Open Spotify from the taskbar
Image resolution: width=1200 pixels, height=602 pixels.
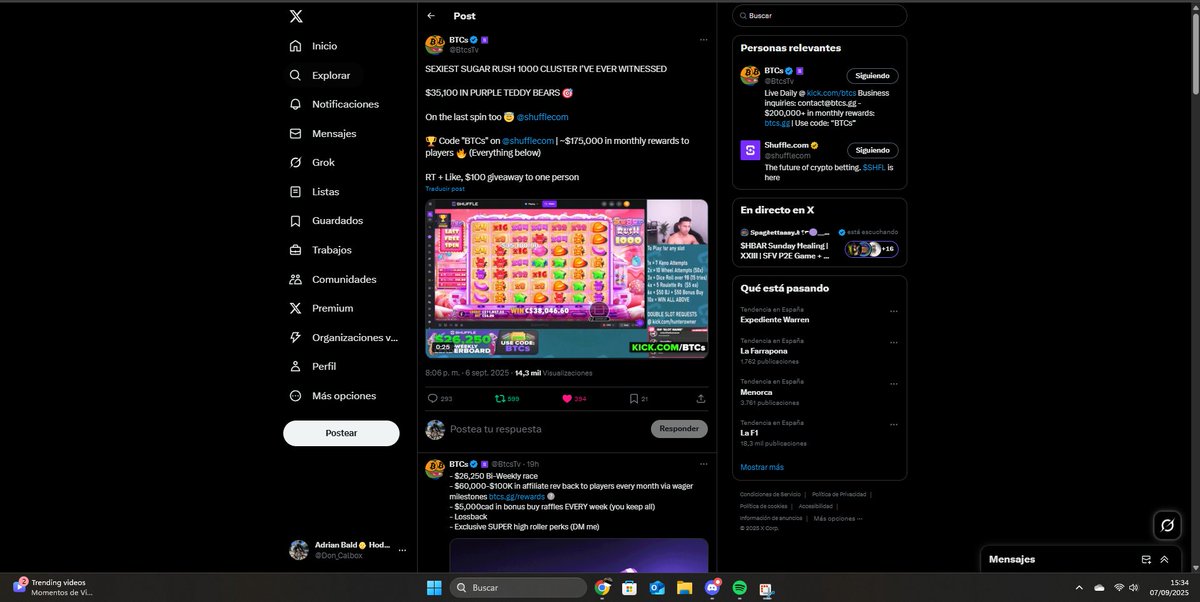(x=739, y=587)
